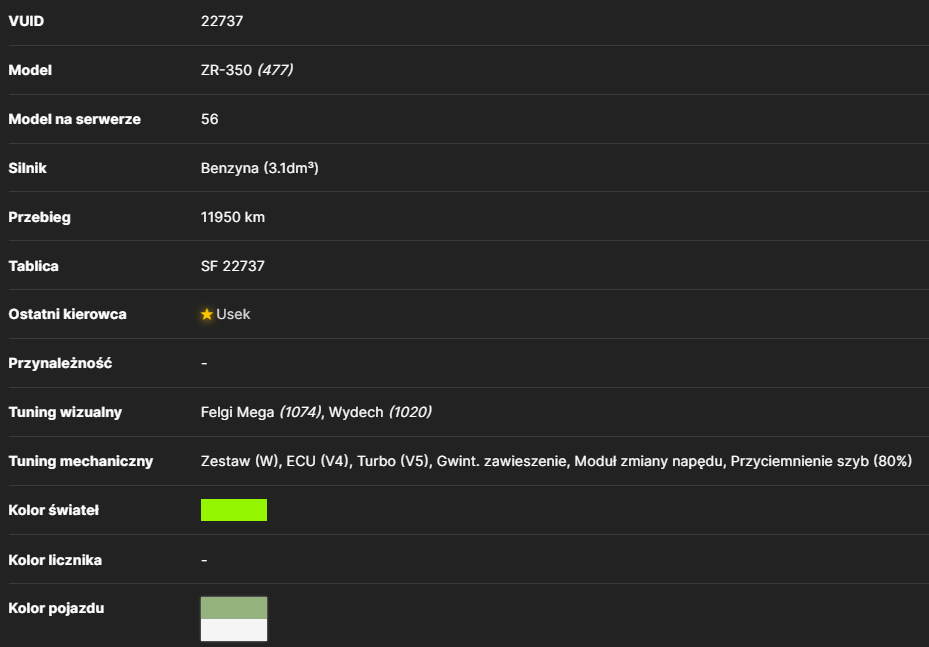Click the Tuning wizualny label

click(65, 412)
